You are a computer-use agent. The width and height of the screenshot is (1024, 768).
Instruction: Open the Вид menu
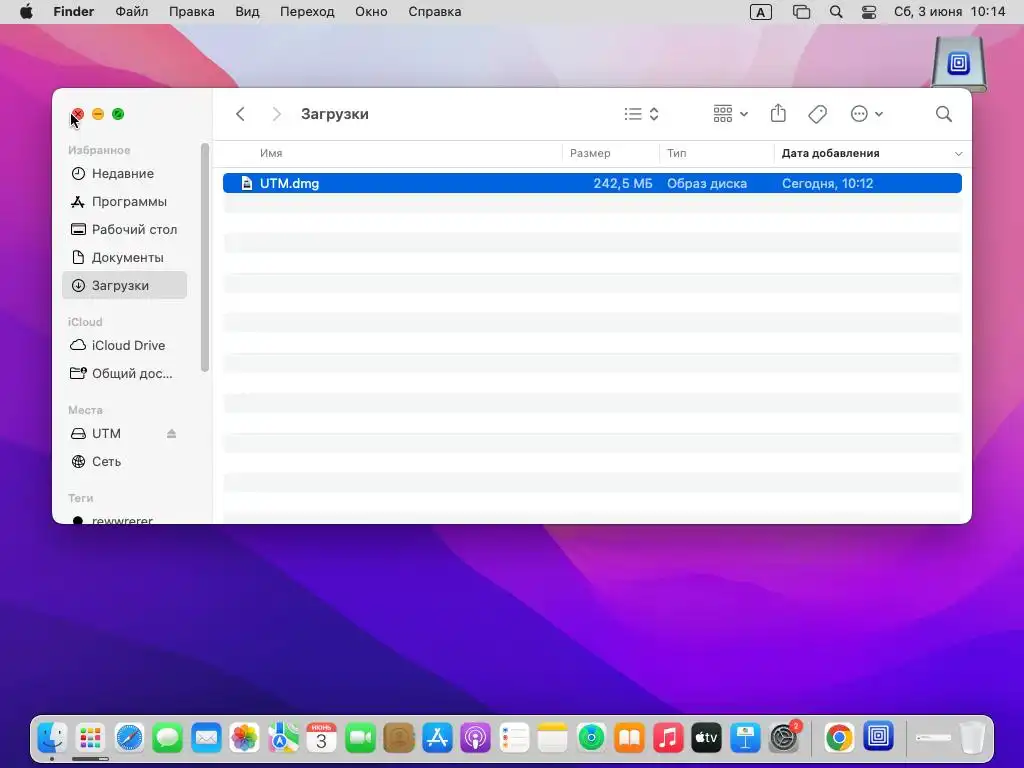248,12
